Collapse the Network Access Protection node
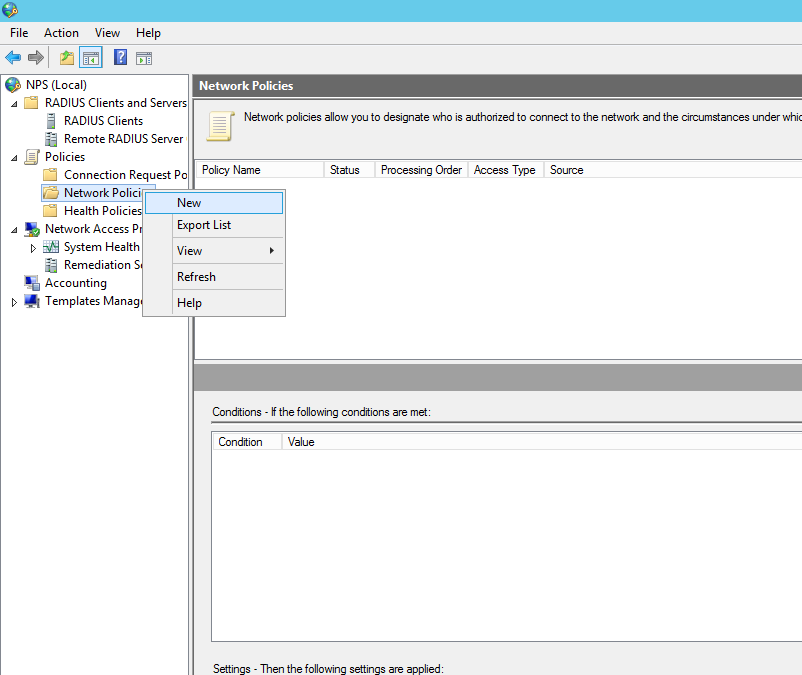Image resolution: width=802 pixels, height=675 pixels. 14,230
